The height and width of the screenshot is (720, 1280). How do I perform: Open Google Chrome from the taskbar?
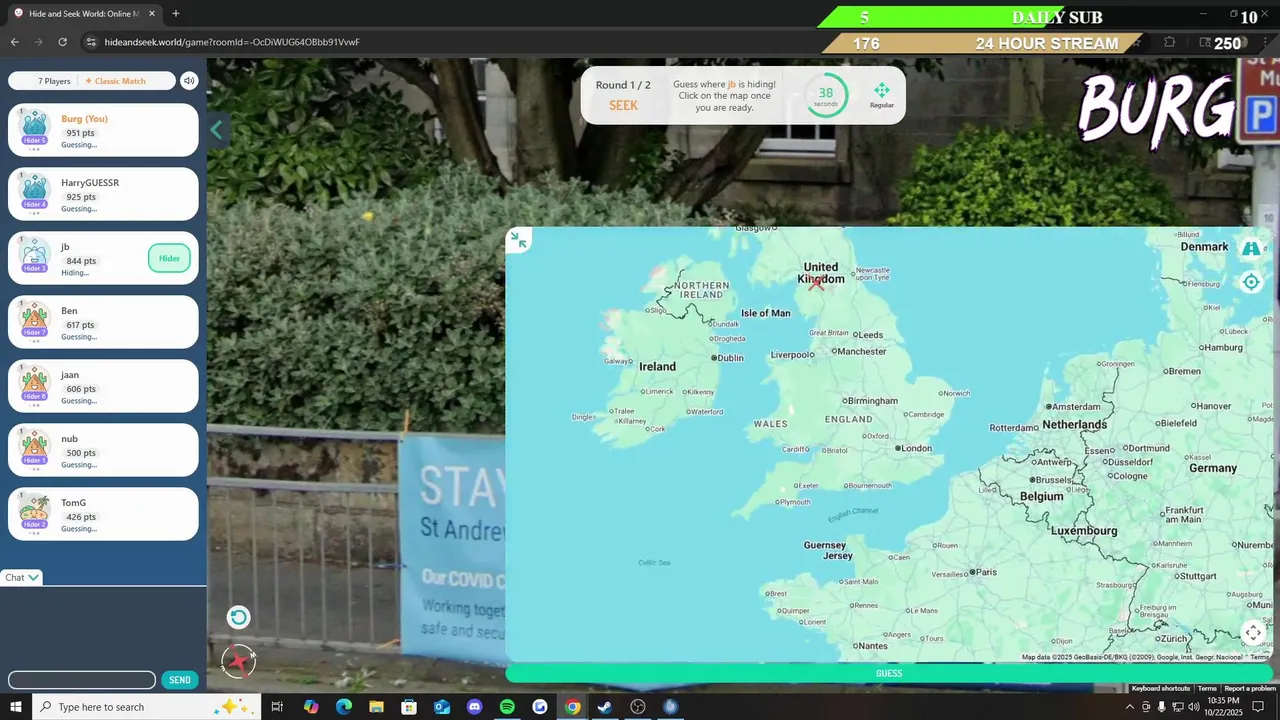[x=572, y=707]
